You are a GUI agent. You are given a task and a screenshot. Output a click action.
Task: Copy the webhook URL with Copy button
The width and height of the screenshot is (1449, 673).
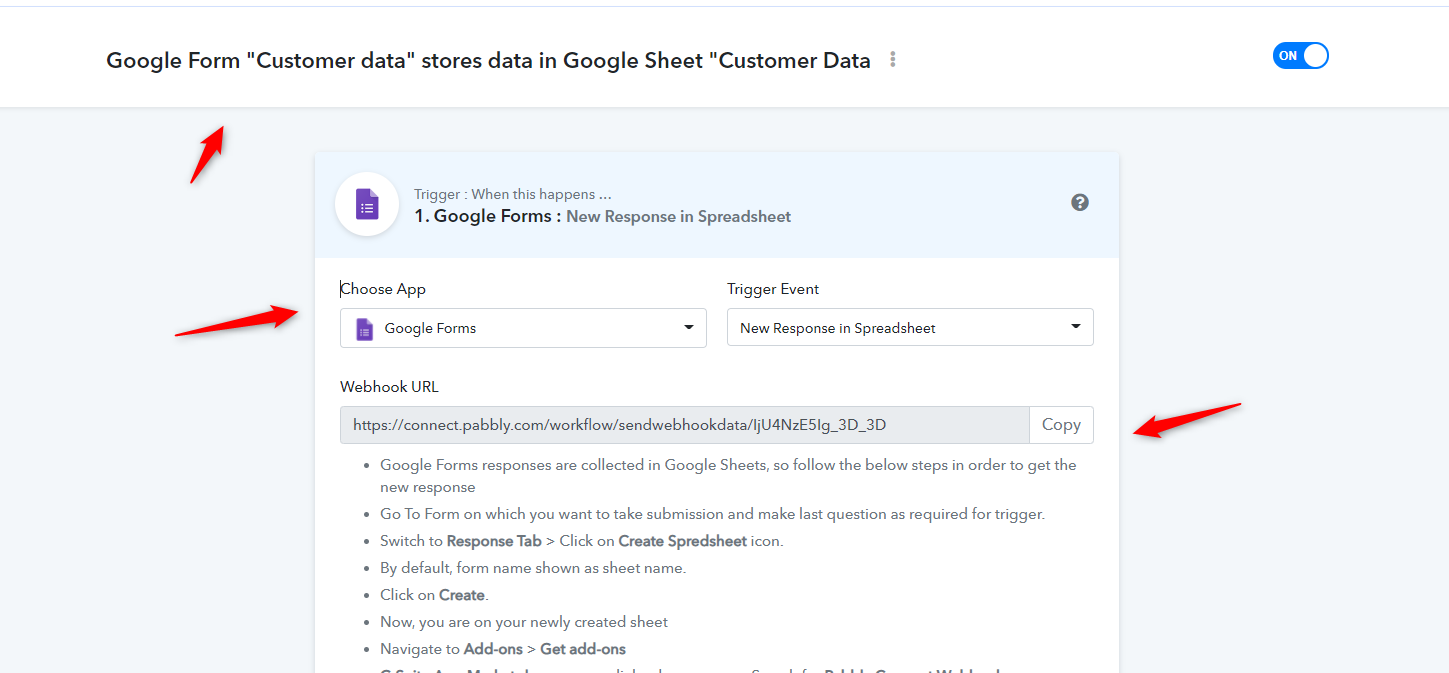(1061, 425)
